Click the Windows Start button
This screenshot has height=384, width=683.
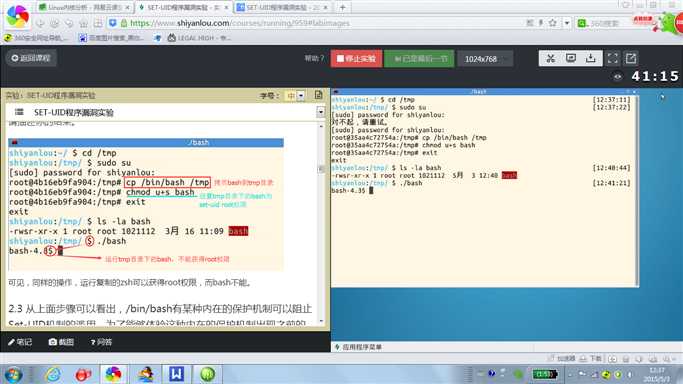click(x=13, y=374)
